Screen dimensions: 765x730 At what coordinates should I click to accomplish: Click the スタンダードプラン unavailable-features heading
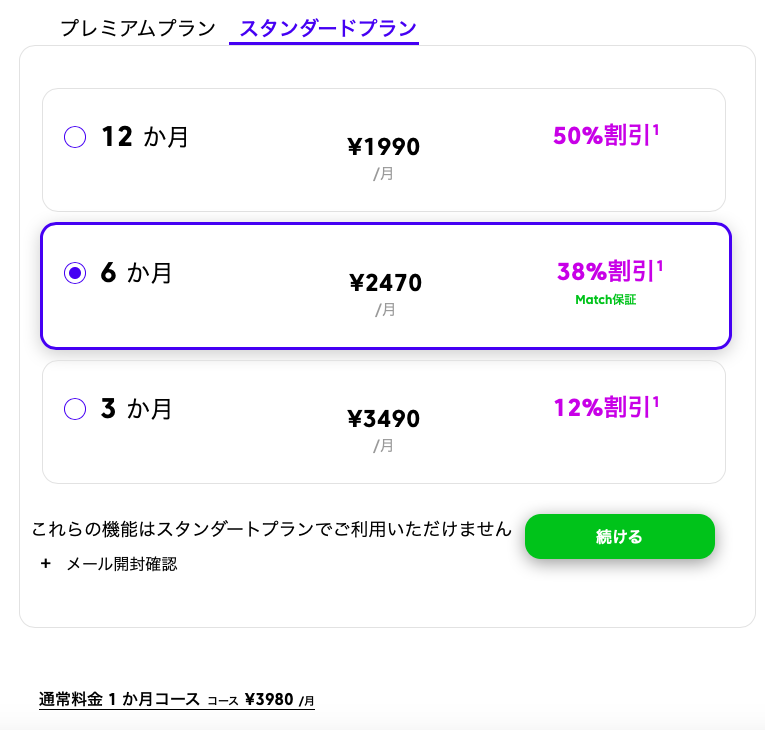[271, 529]
